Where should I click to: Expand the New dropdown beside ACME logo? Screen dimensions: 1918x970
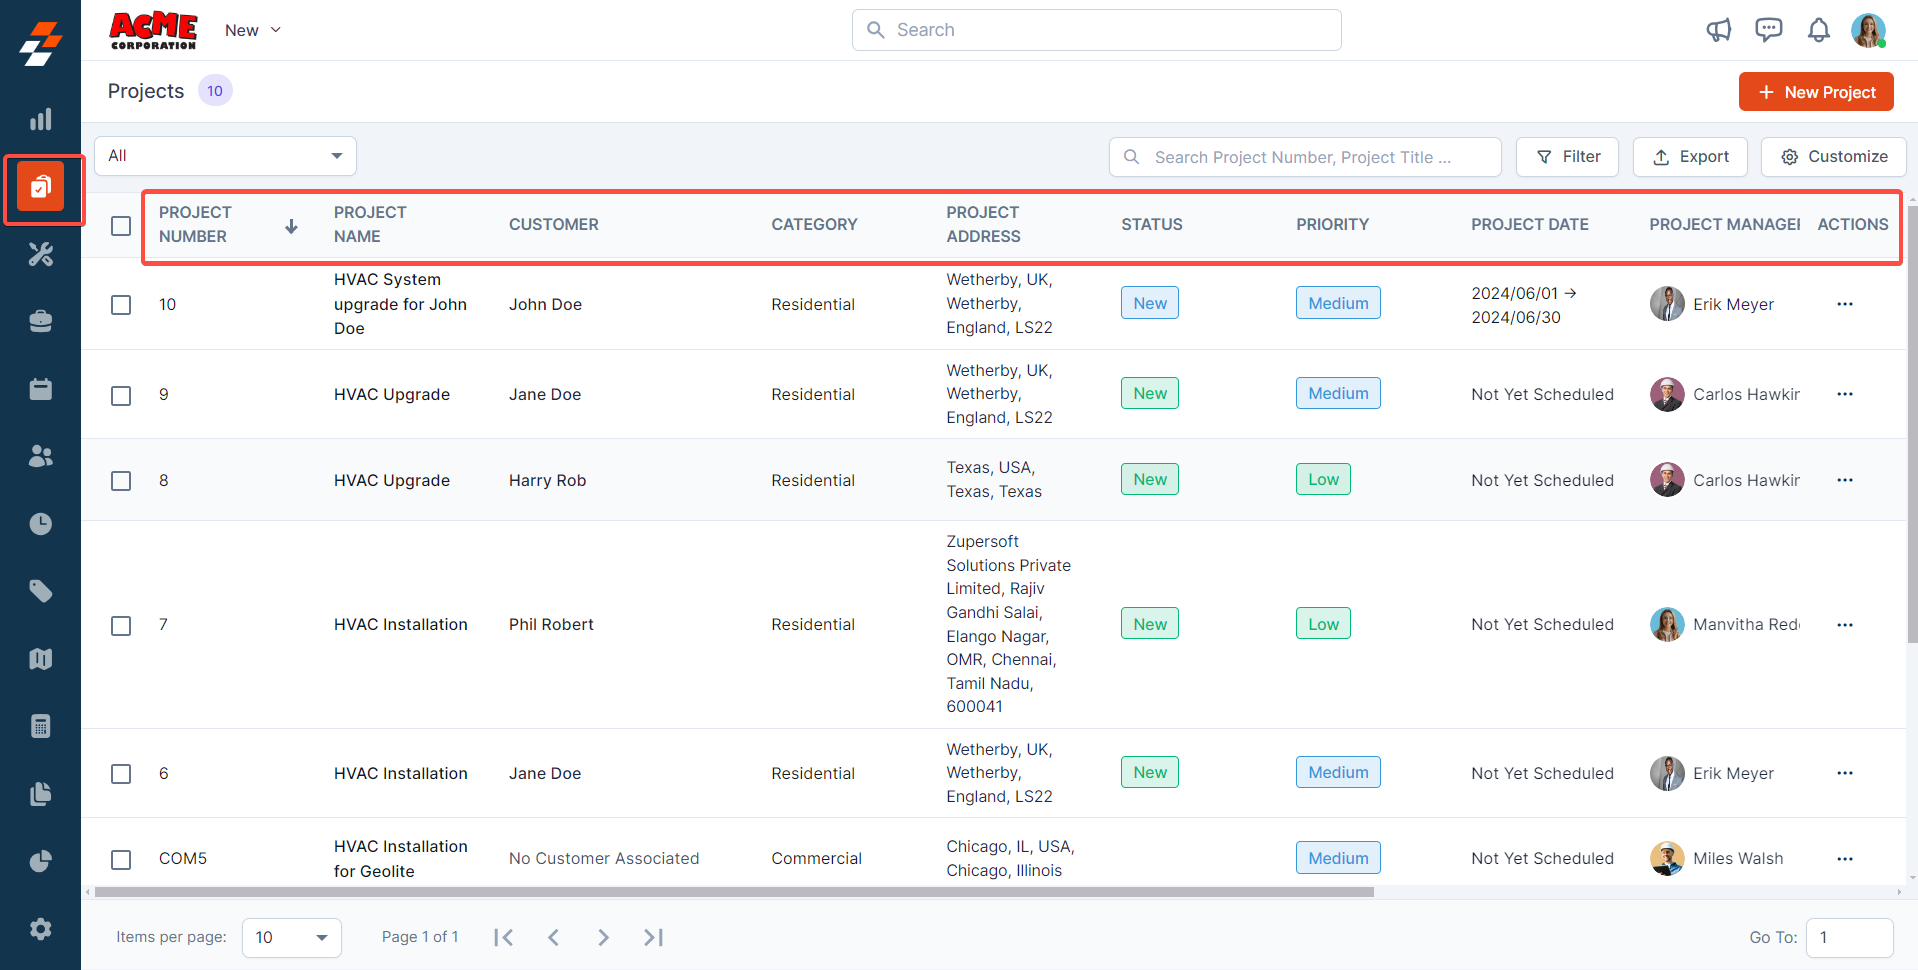pyautogui.click(x=253, y=30)
